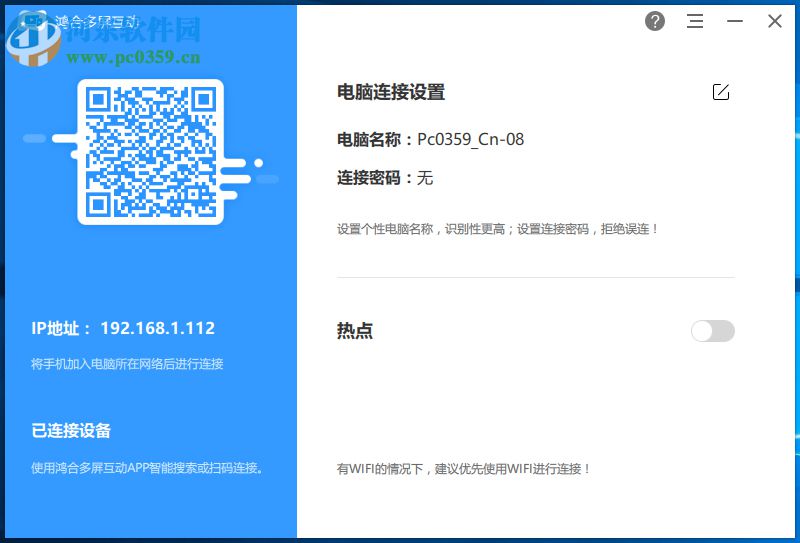This screenshot has width=800, height=543.
Task: Click the 鸿合多屏互动 app logo icon
Action: [32, 21]
